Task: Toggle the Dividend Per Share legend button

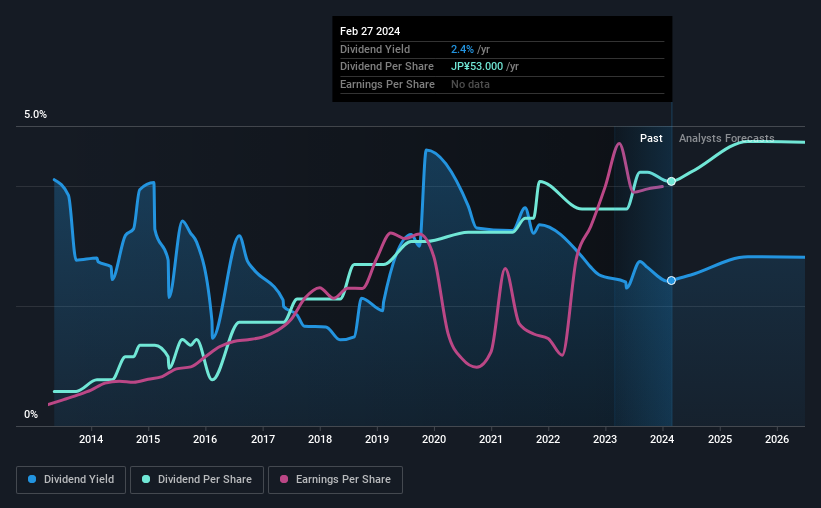Action: 197,480
